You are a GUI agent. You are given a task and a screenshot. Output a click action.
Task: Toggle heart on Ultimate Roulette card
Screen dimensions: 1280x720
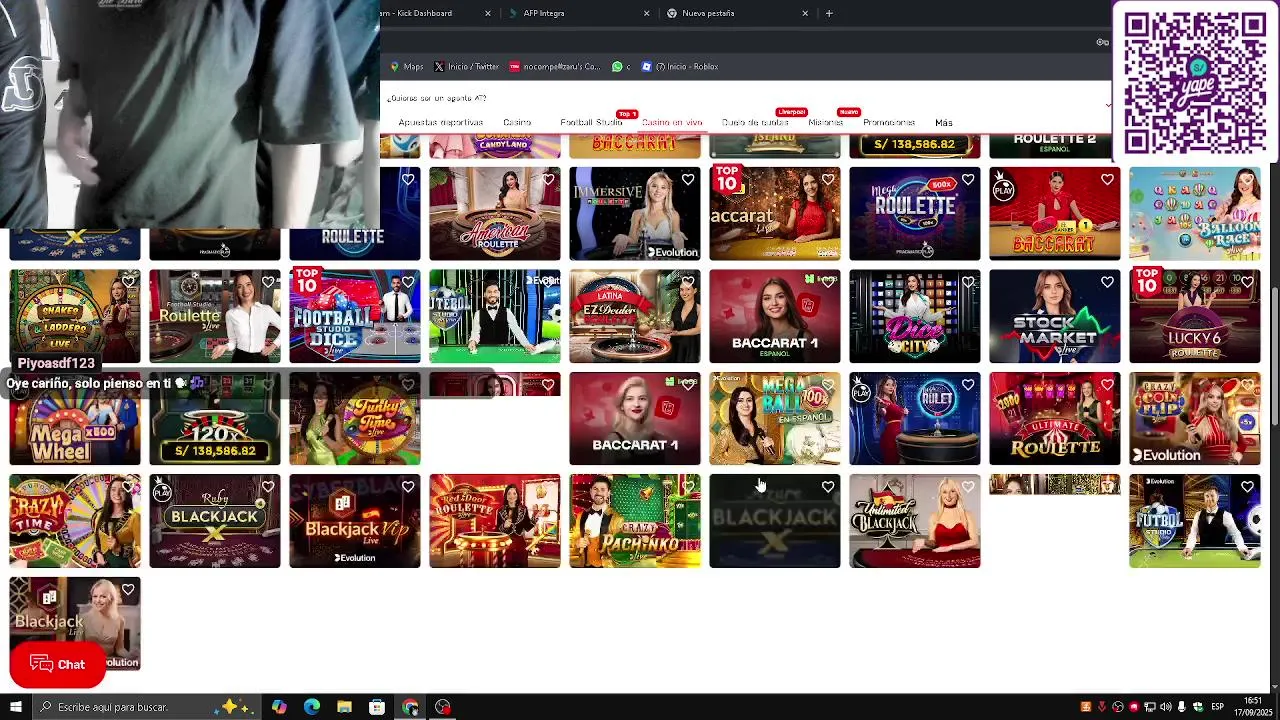(x=1108, y=385)
